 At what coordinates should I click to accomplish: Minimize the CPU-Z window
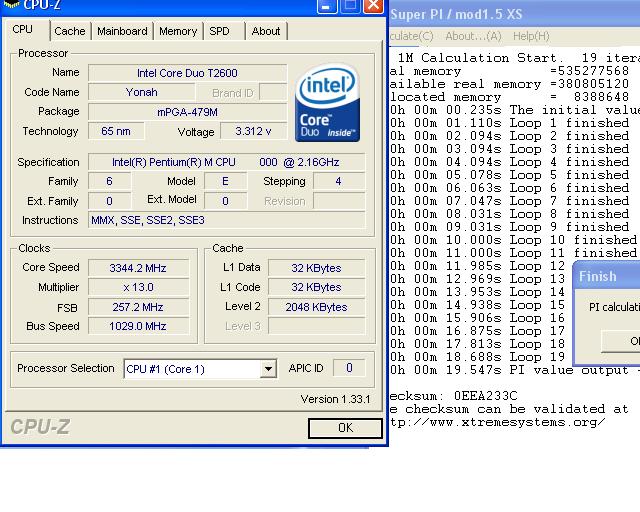coord(327,6)
